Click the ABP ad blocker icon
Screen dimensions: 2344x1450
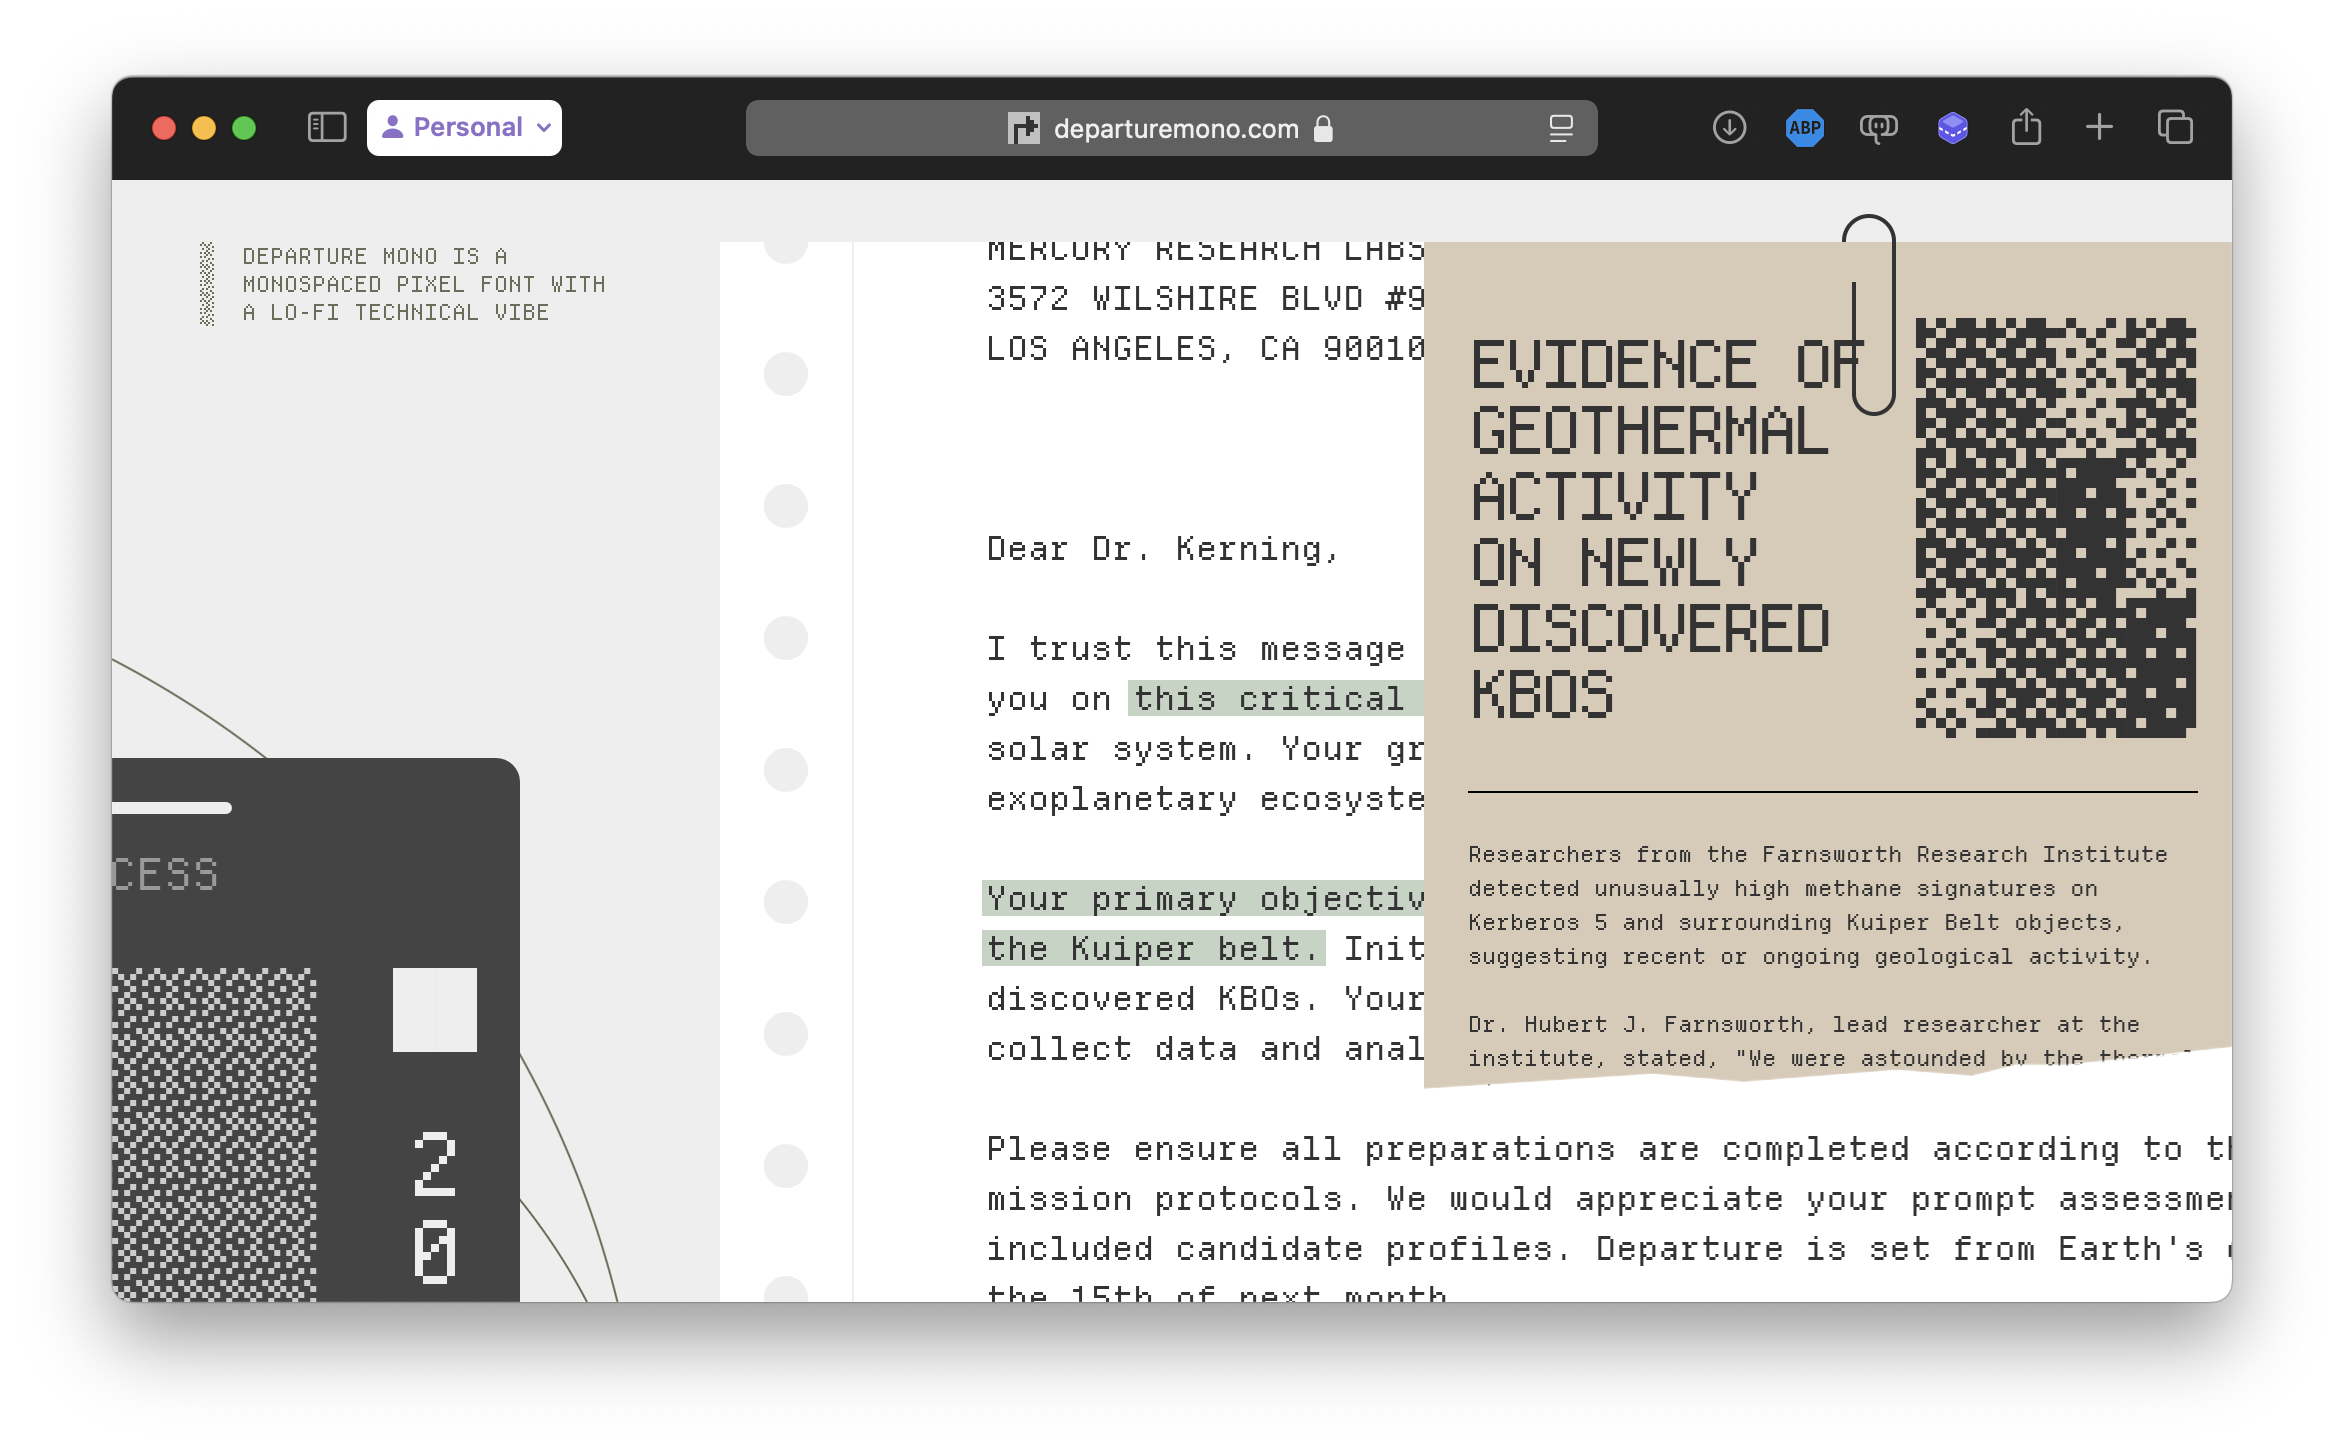(1807, 126)
